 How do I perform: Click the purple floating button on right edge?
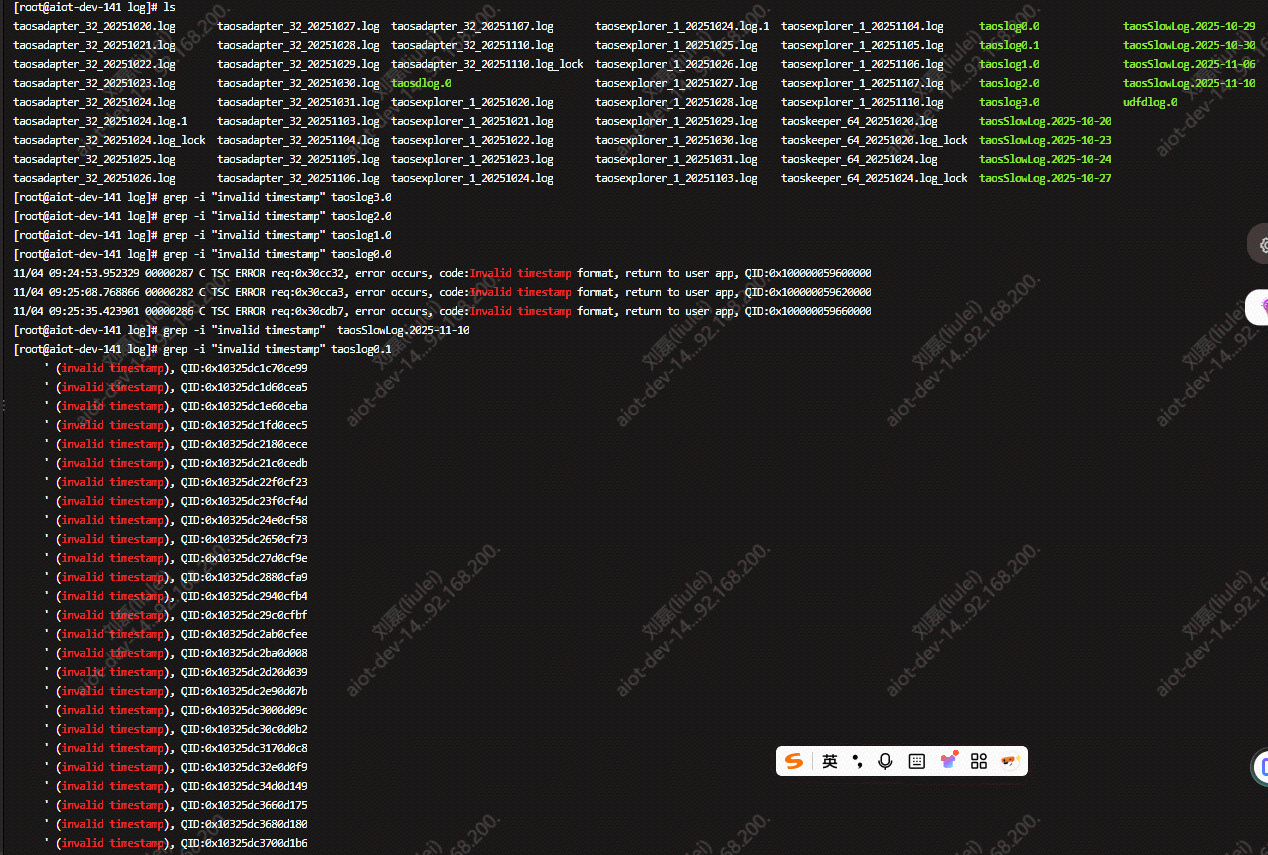(1260, 308)
